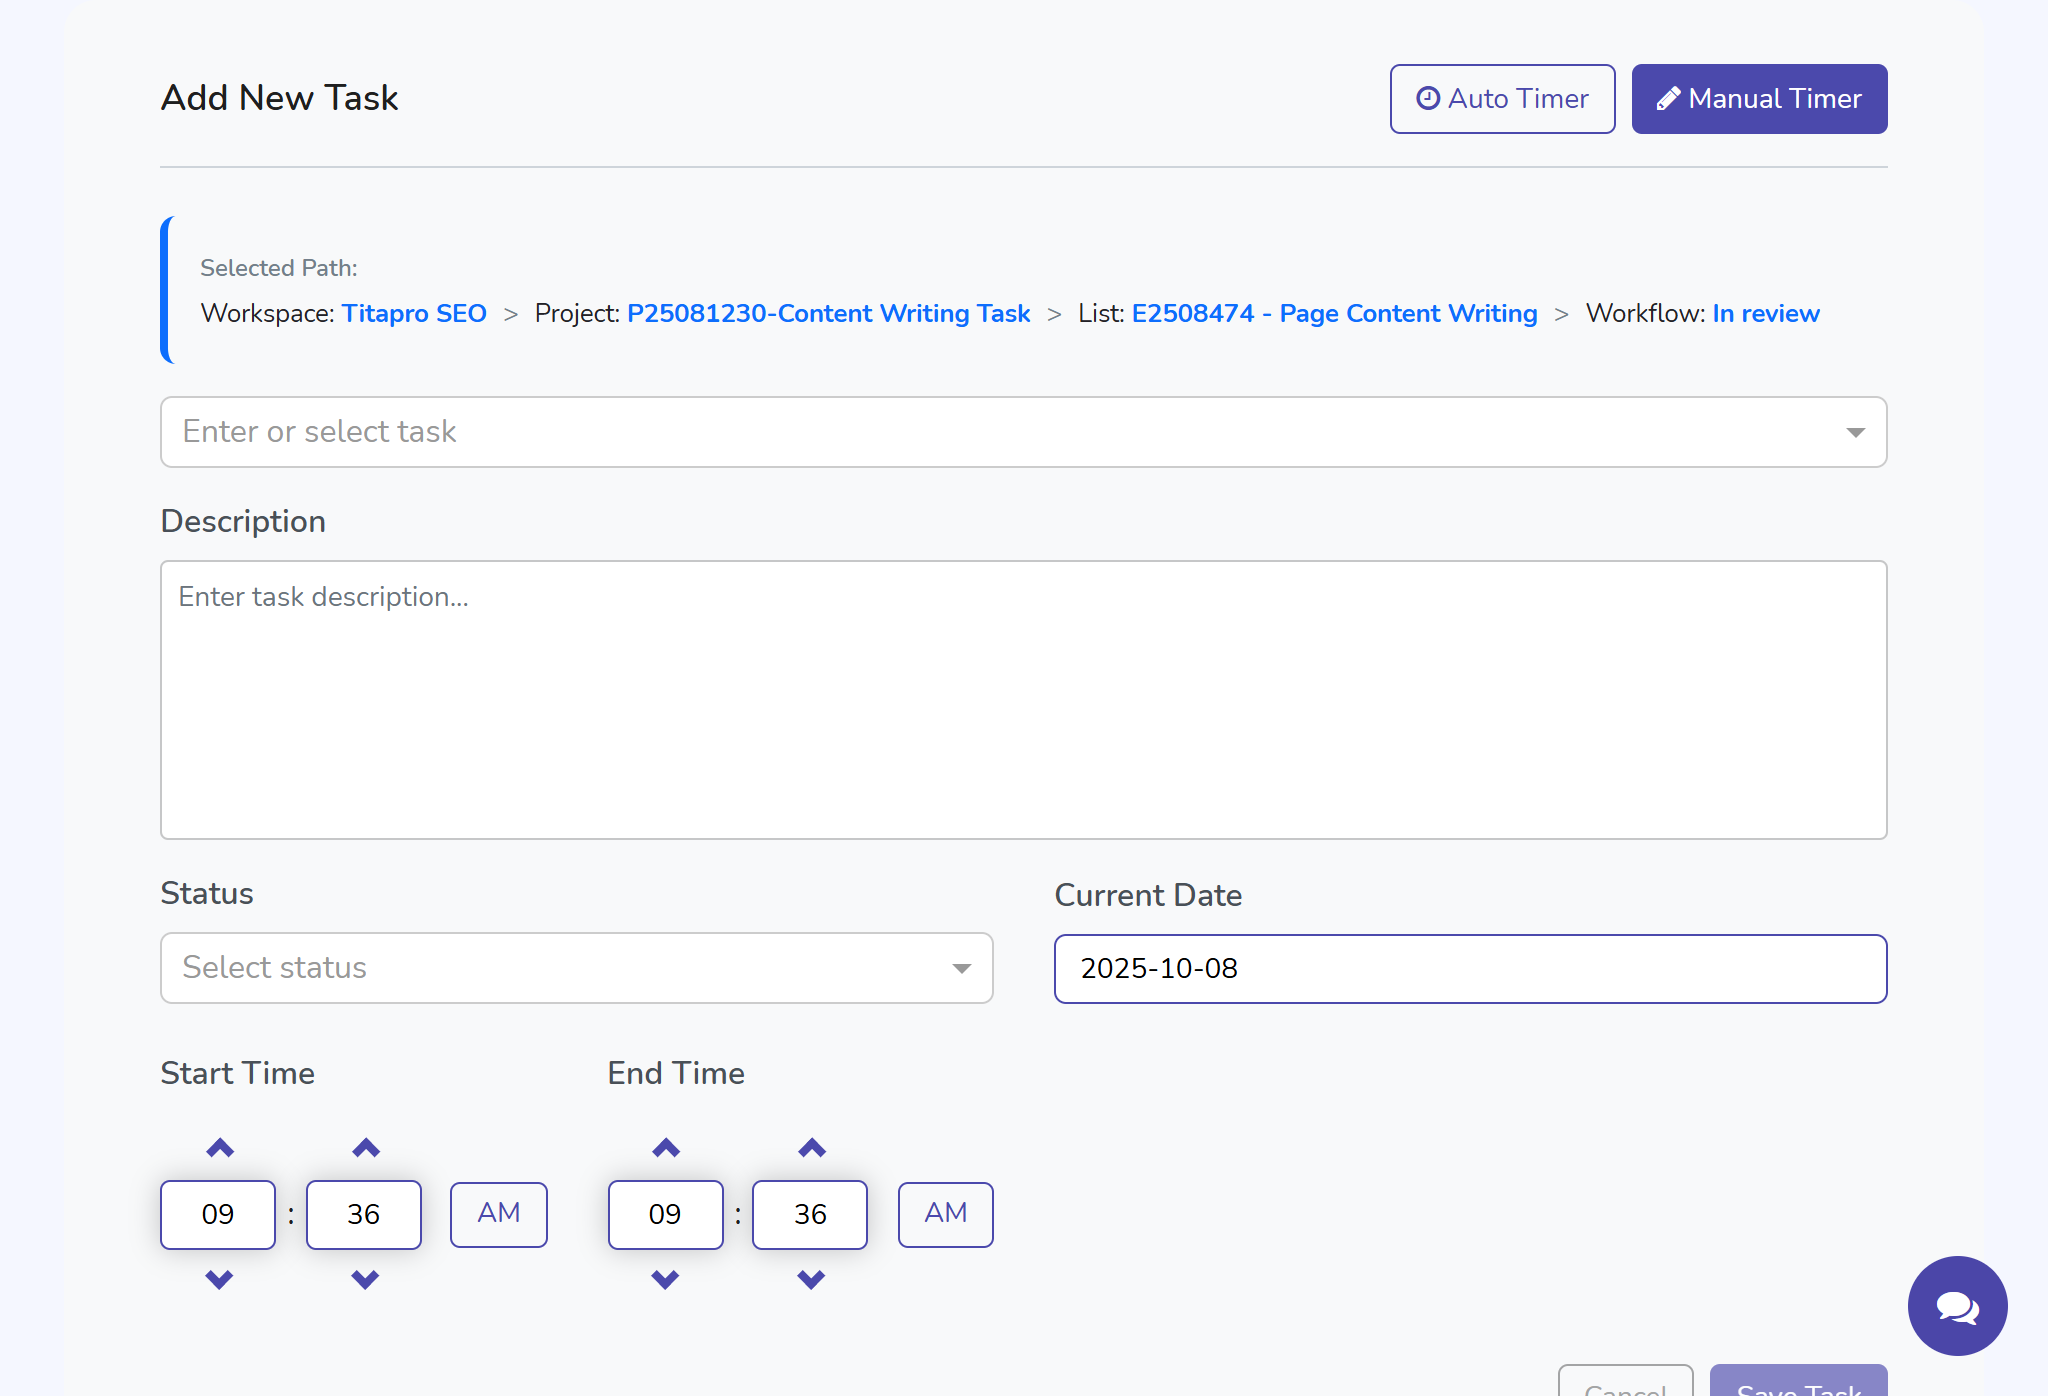The image size is (2048, 1396).
Task: Decrease end time hour with down chevron
Action: (665, 1279)
